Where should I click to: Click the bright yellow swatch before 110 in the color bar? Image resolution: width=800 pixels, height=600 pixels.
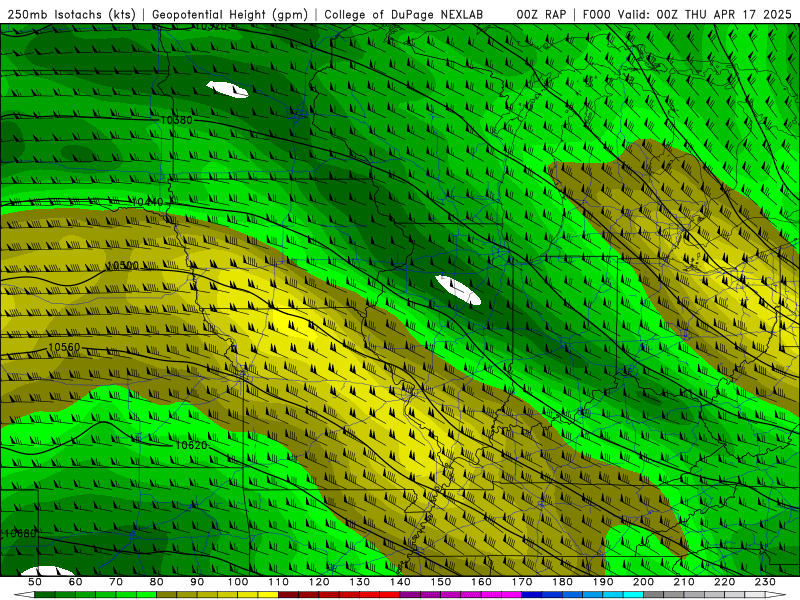point(268,595)
